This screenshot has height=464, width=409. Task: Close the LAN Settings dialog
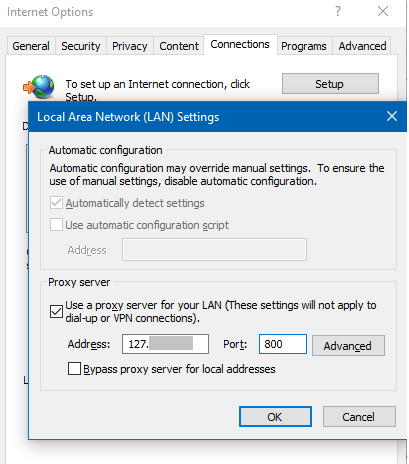coord(392,116)
